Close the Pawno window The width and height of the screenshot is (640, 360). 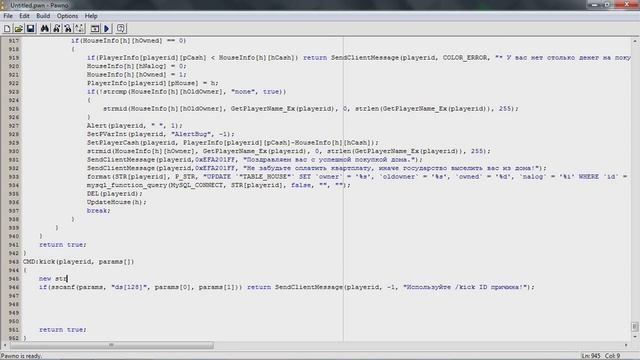tap(628, 4)
